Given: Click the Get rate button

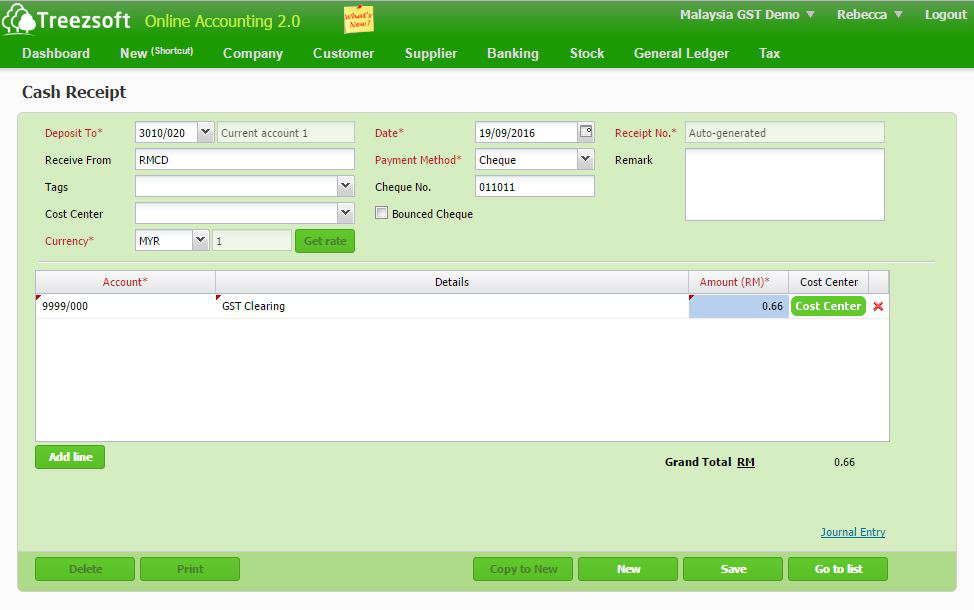Looking at the screenshot, I should (325, 241).
